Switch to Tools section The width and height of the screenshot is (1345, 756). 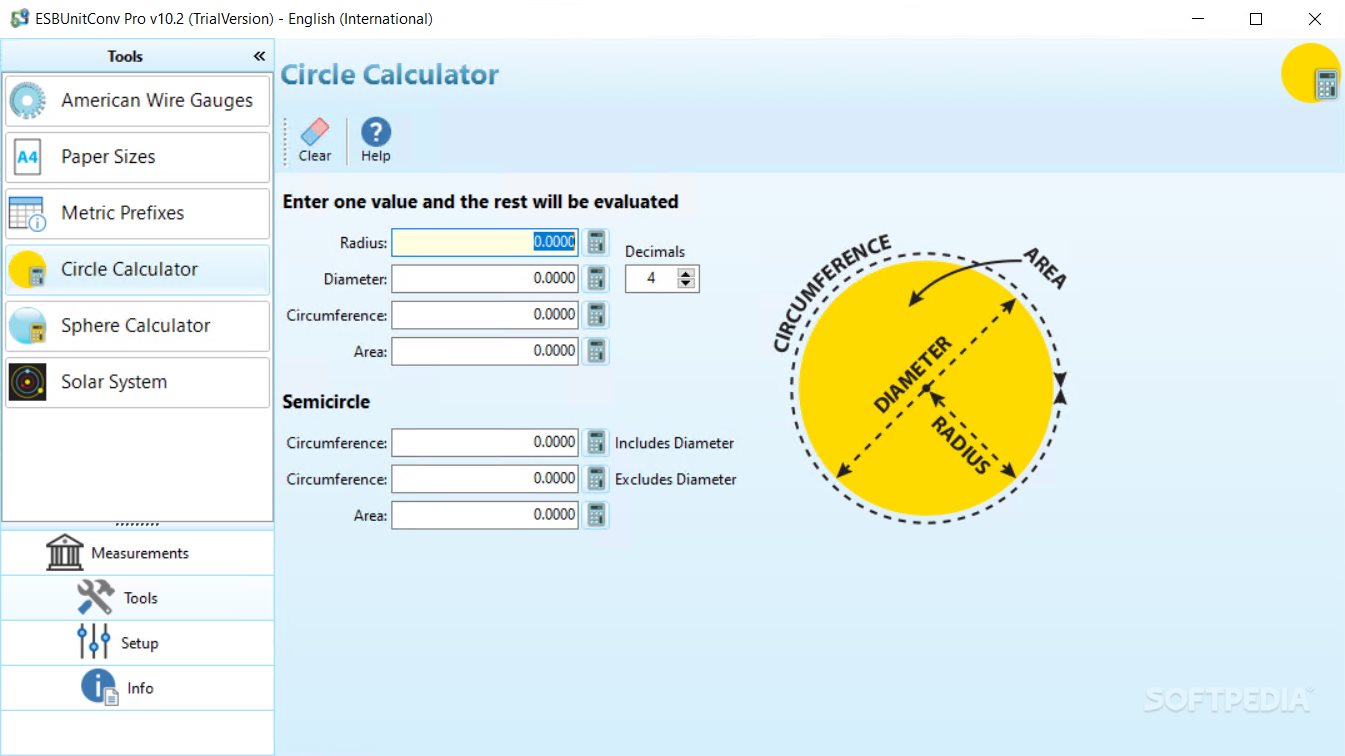pos(137,597)
